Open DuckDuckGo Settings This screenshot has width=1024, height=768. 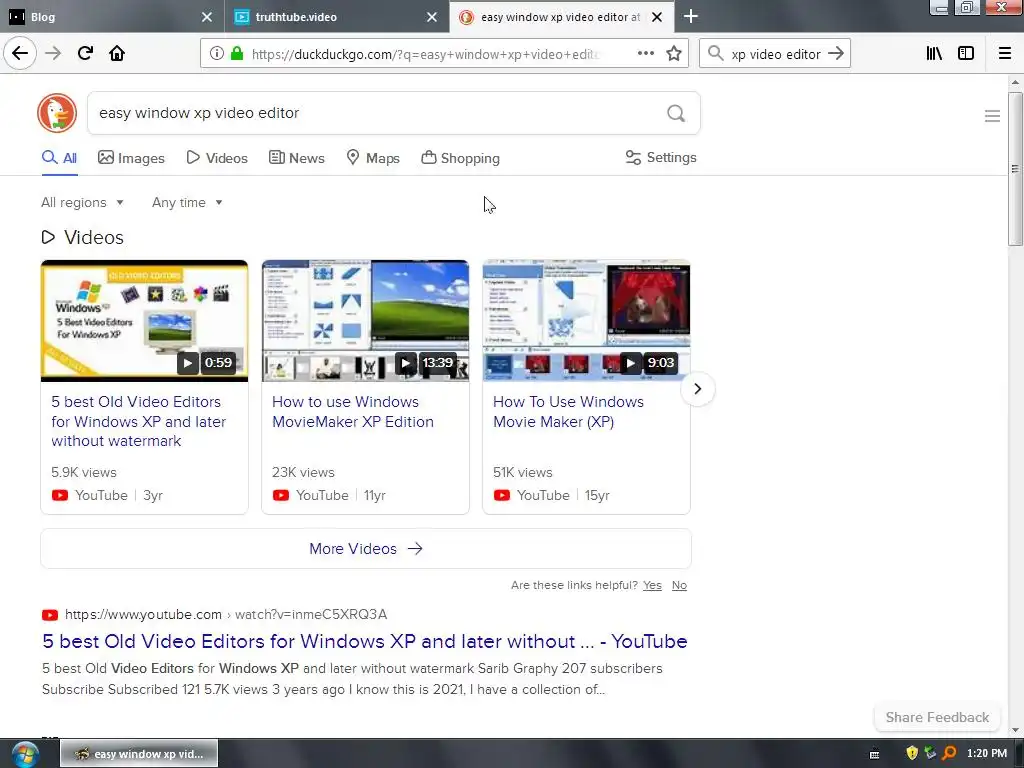pos(661,157)
